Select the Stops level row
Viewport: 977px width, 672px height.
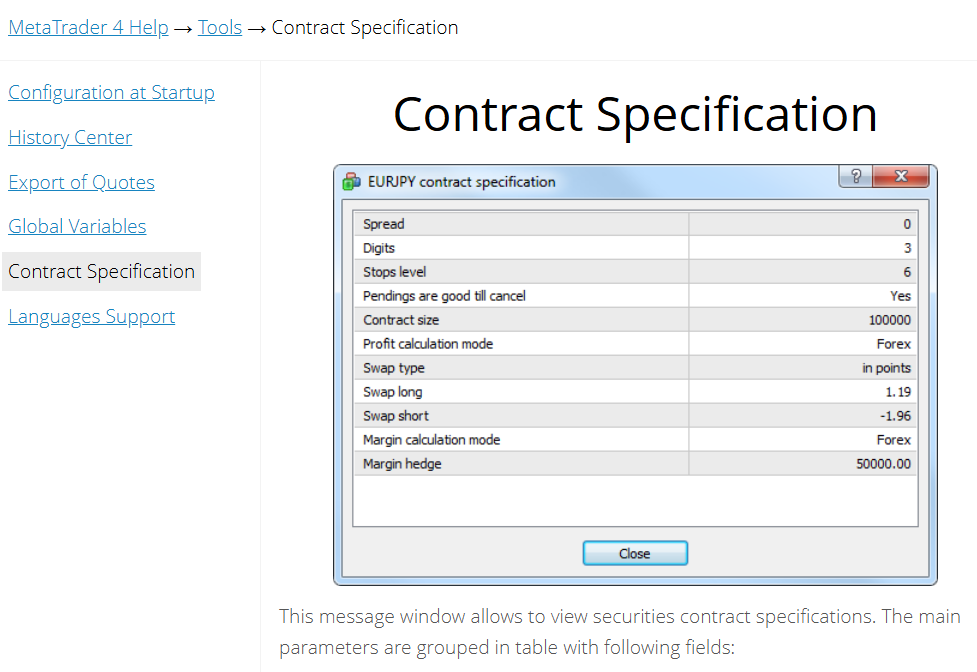(x=520, y=272)
